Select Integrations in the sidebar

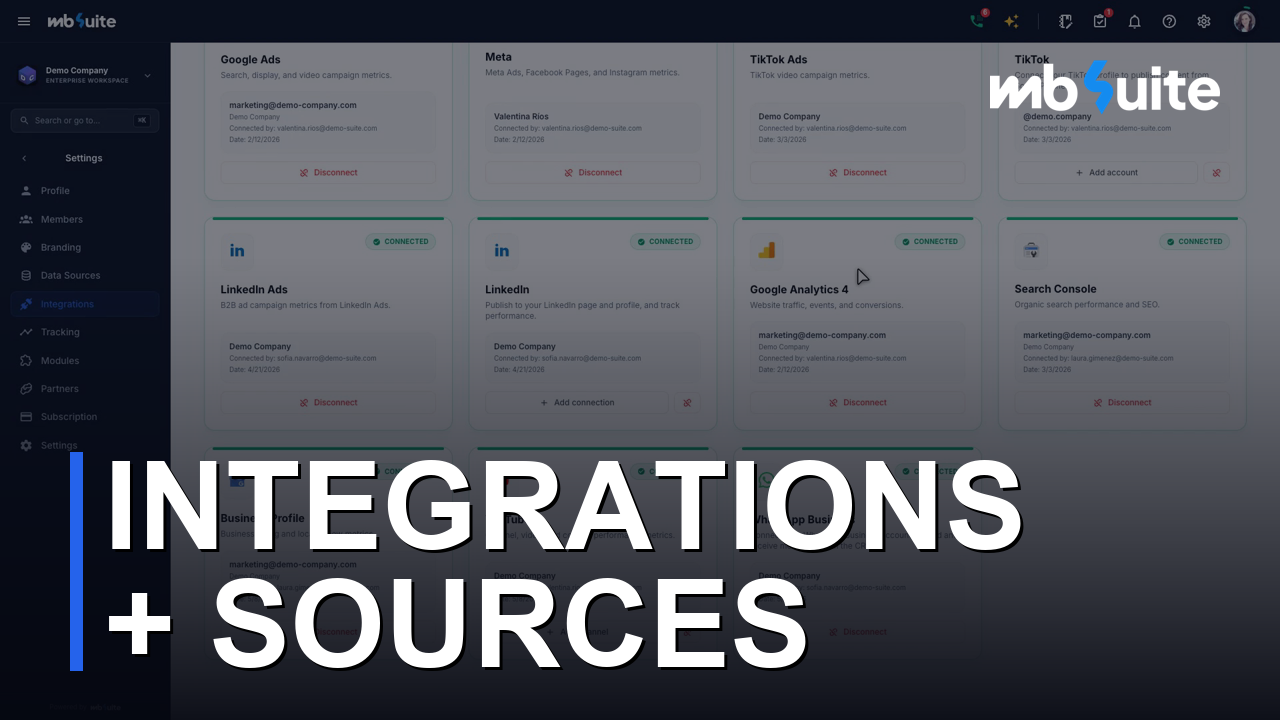85,304
